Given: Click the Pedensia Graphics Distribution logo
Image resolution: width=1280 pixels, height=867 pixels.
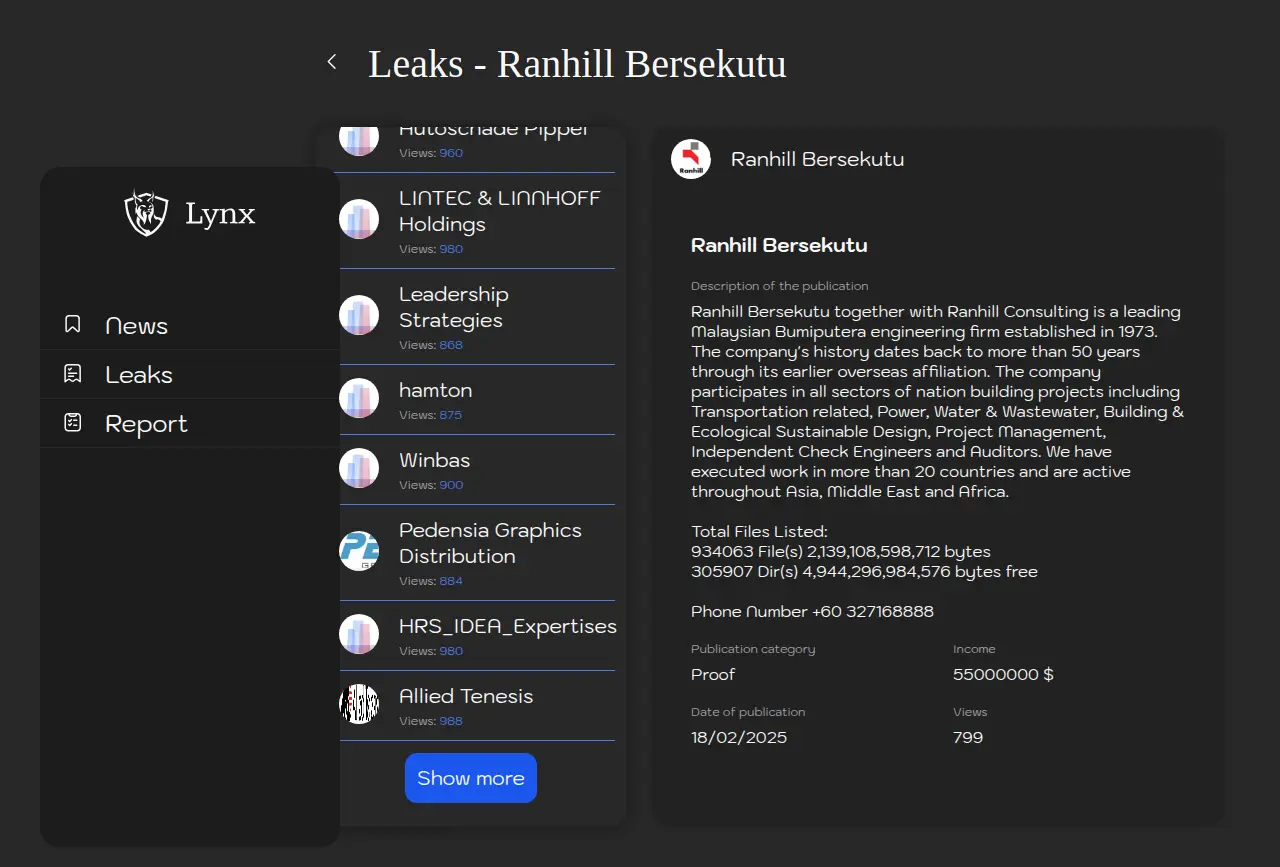Looking at the screenshot, I should pos(359,551).
